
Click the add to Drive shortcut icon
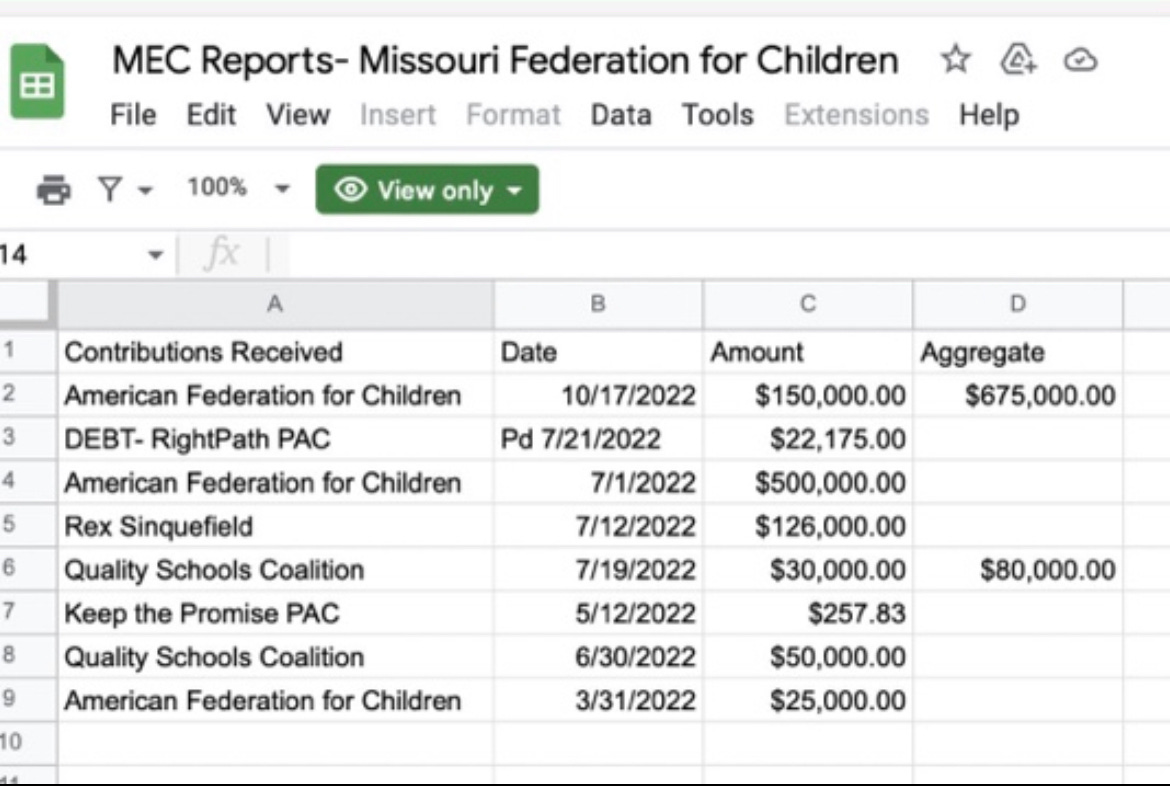click(x=1018, y=59)
